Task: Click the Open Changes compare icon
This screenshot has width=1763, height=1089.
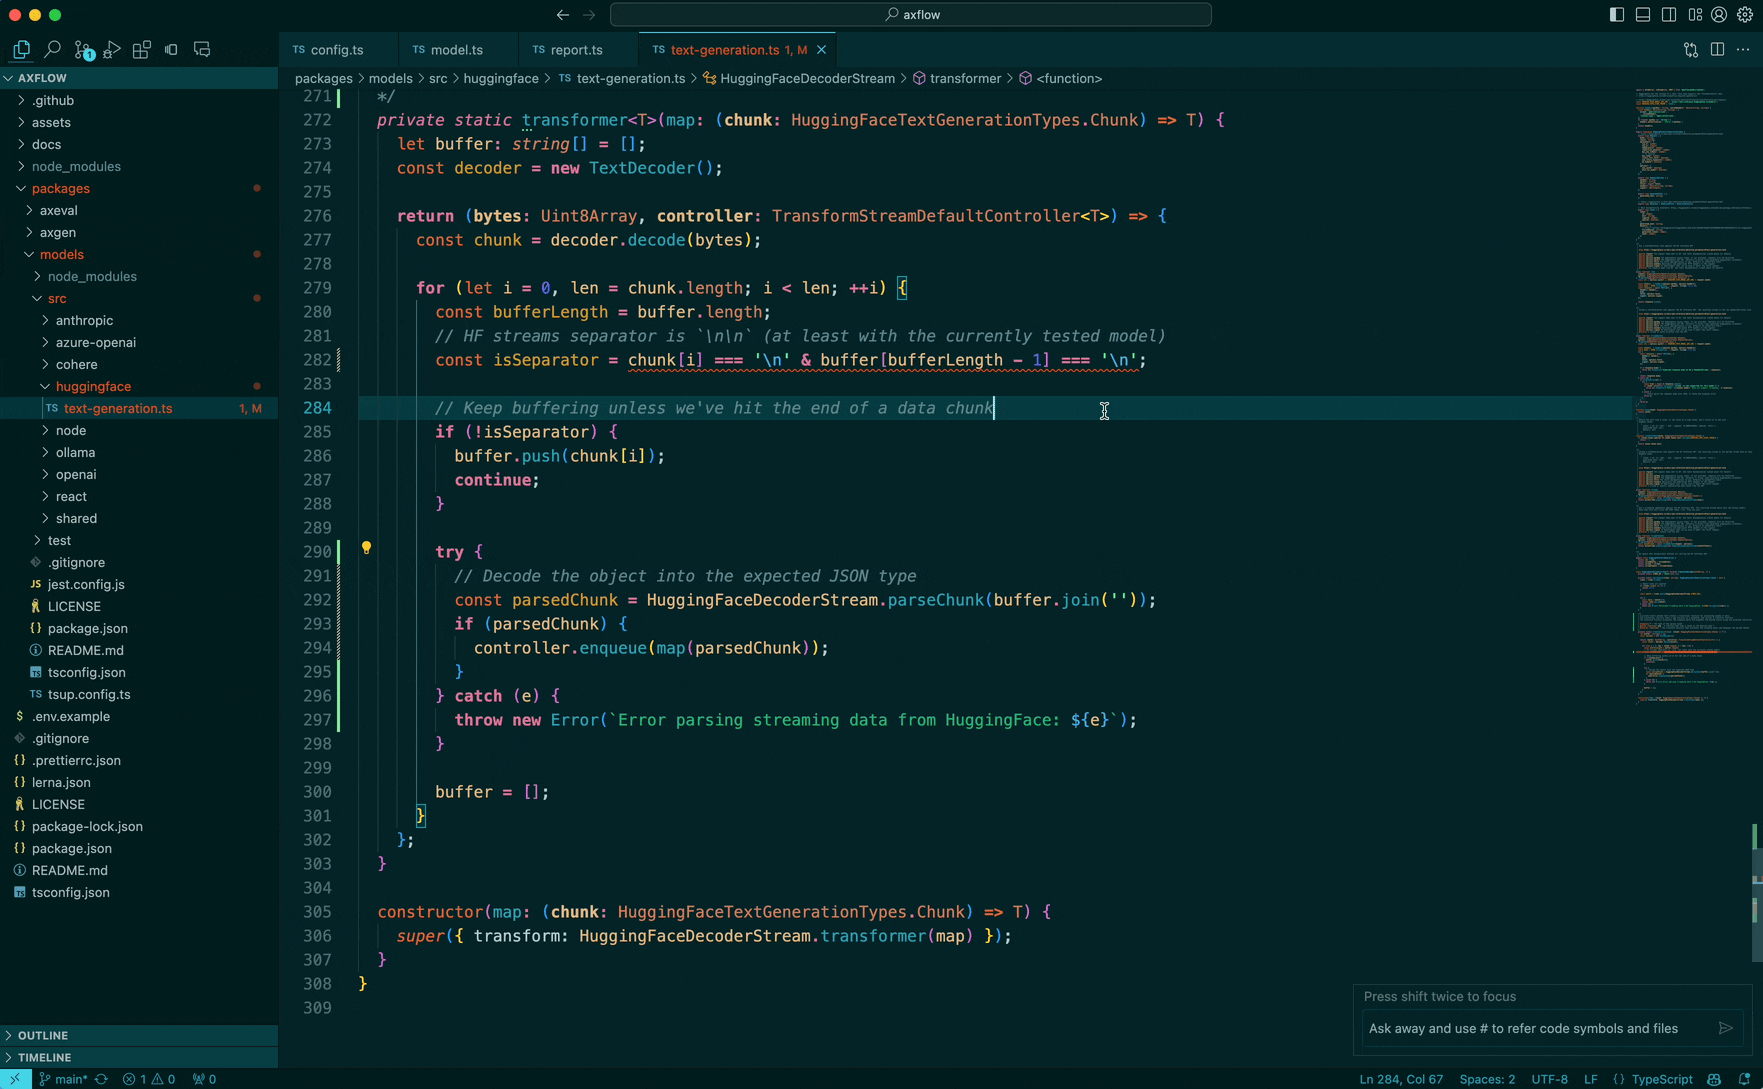Action: coord(1690,49)
